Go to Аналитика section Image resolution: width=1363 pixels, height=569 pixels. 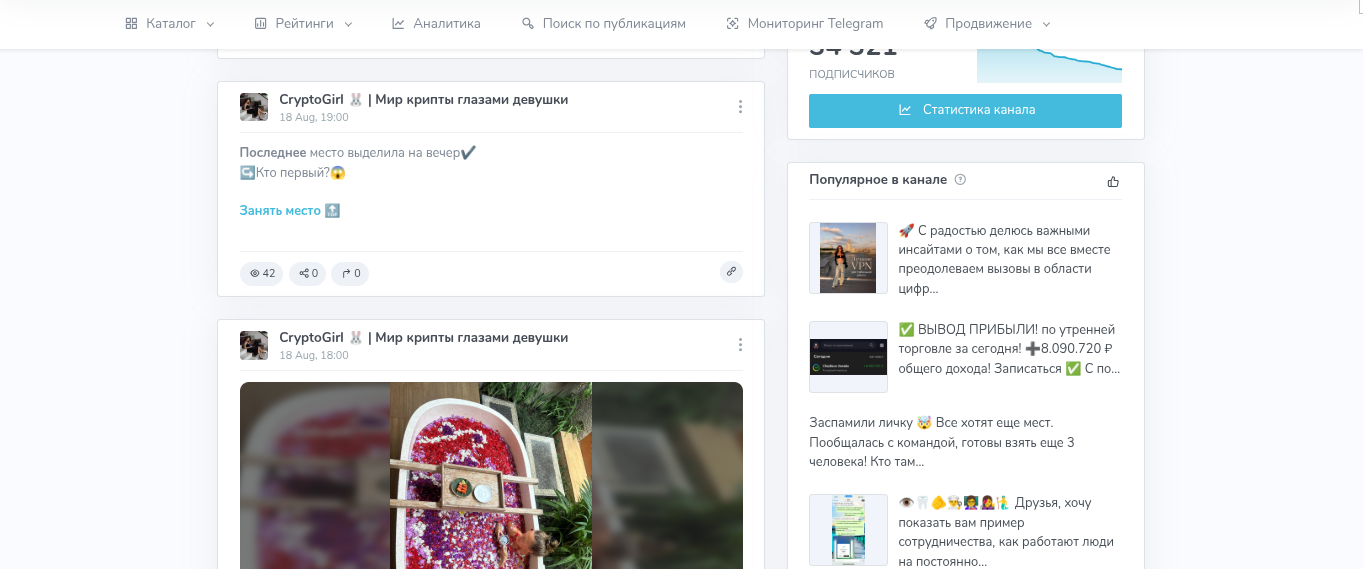(436, 23)
